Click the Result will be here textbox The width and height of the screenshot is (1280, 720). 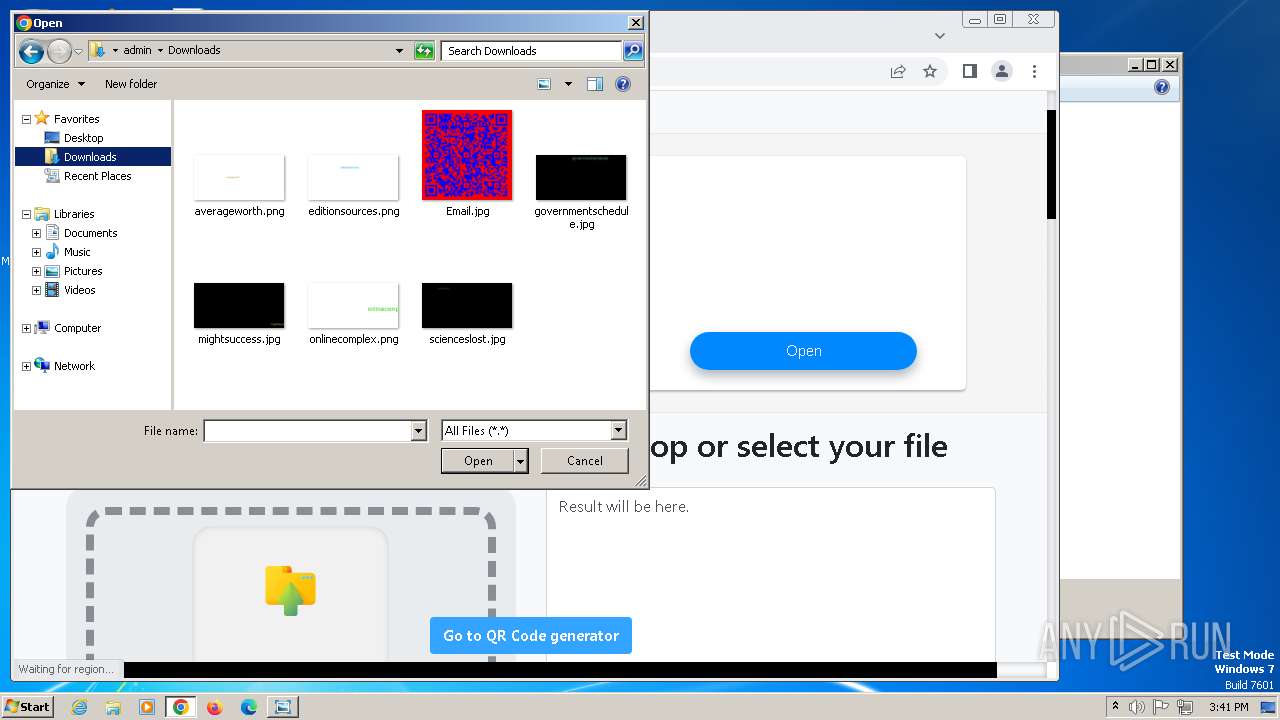pos(771,575)
